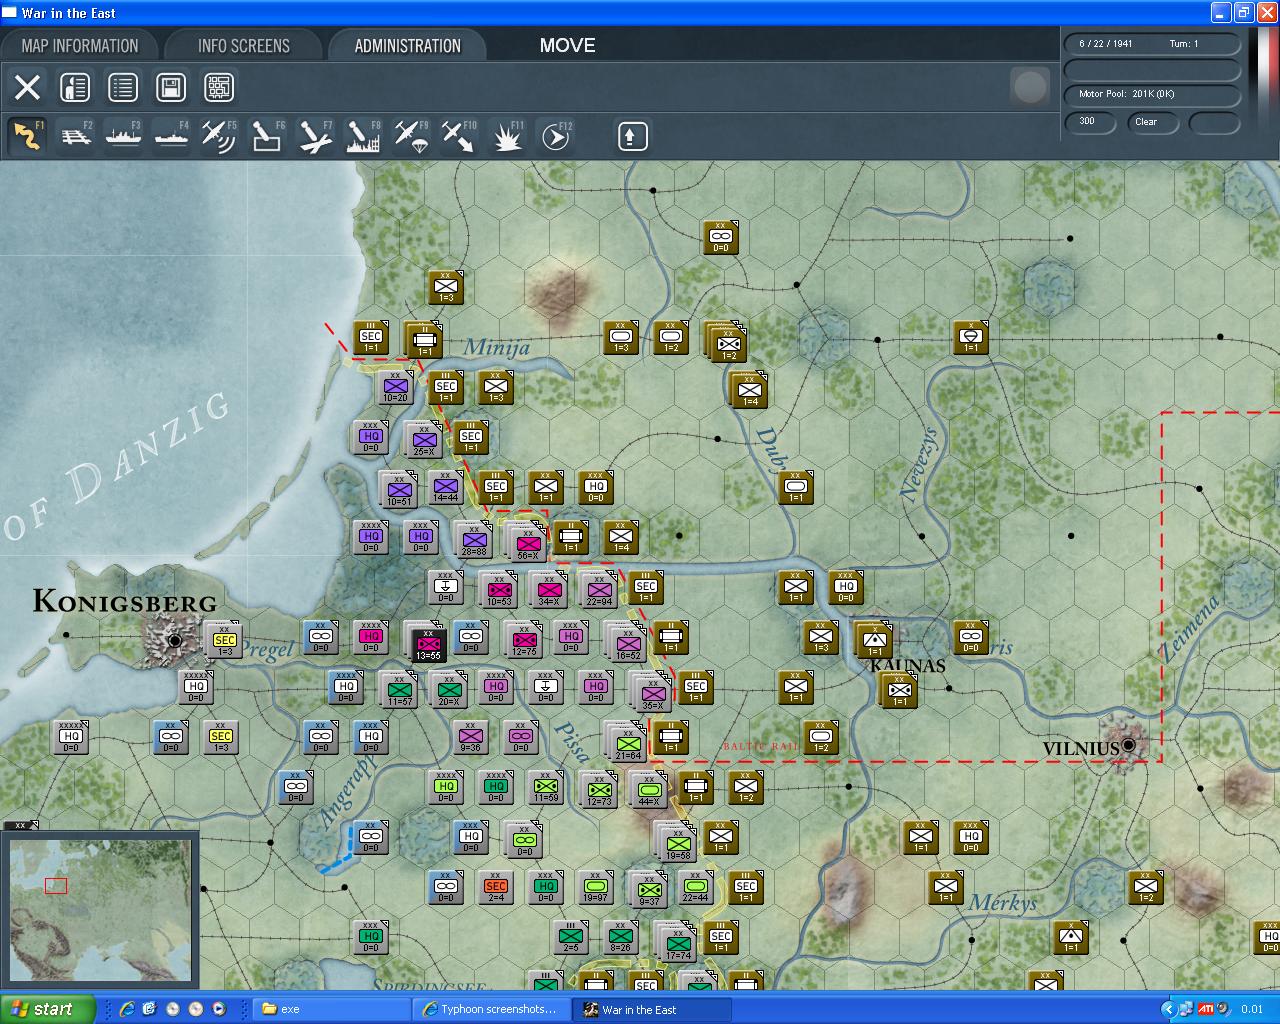
Task: Select the purple unit 28=88
Action: 474,541
